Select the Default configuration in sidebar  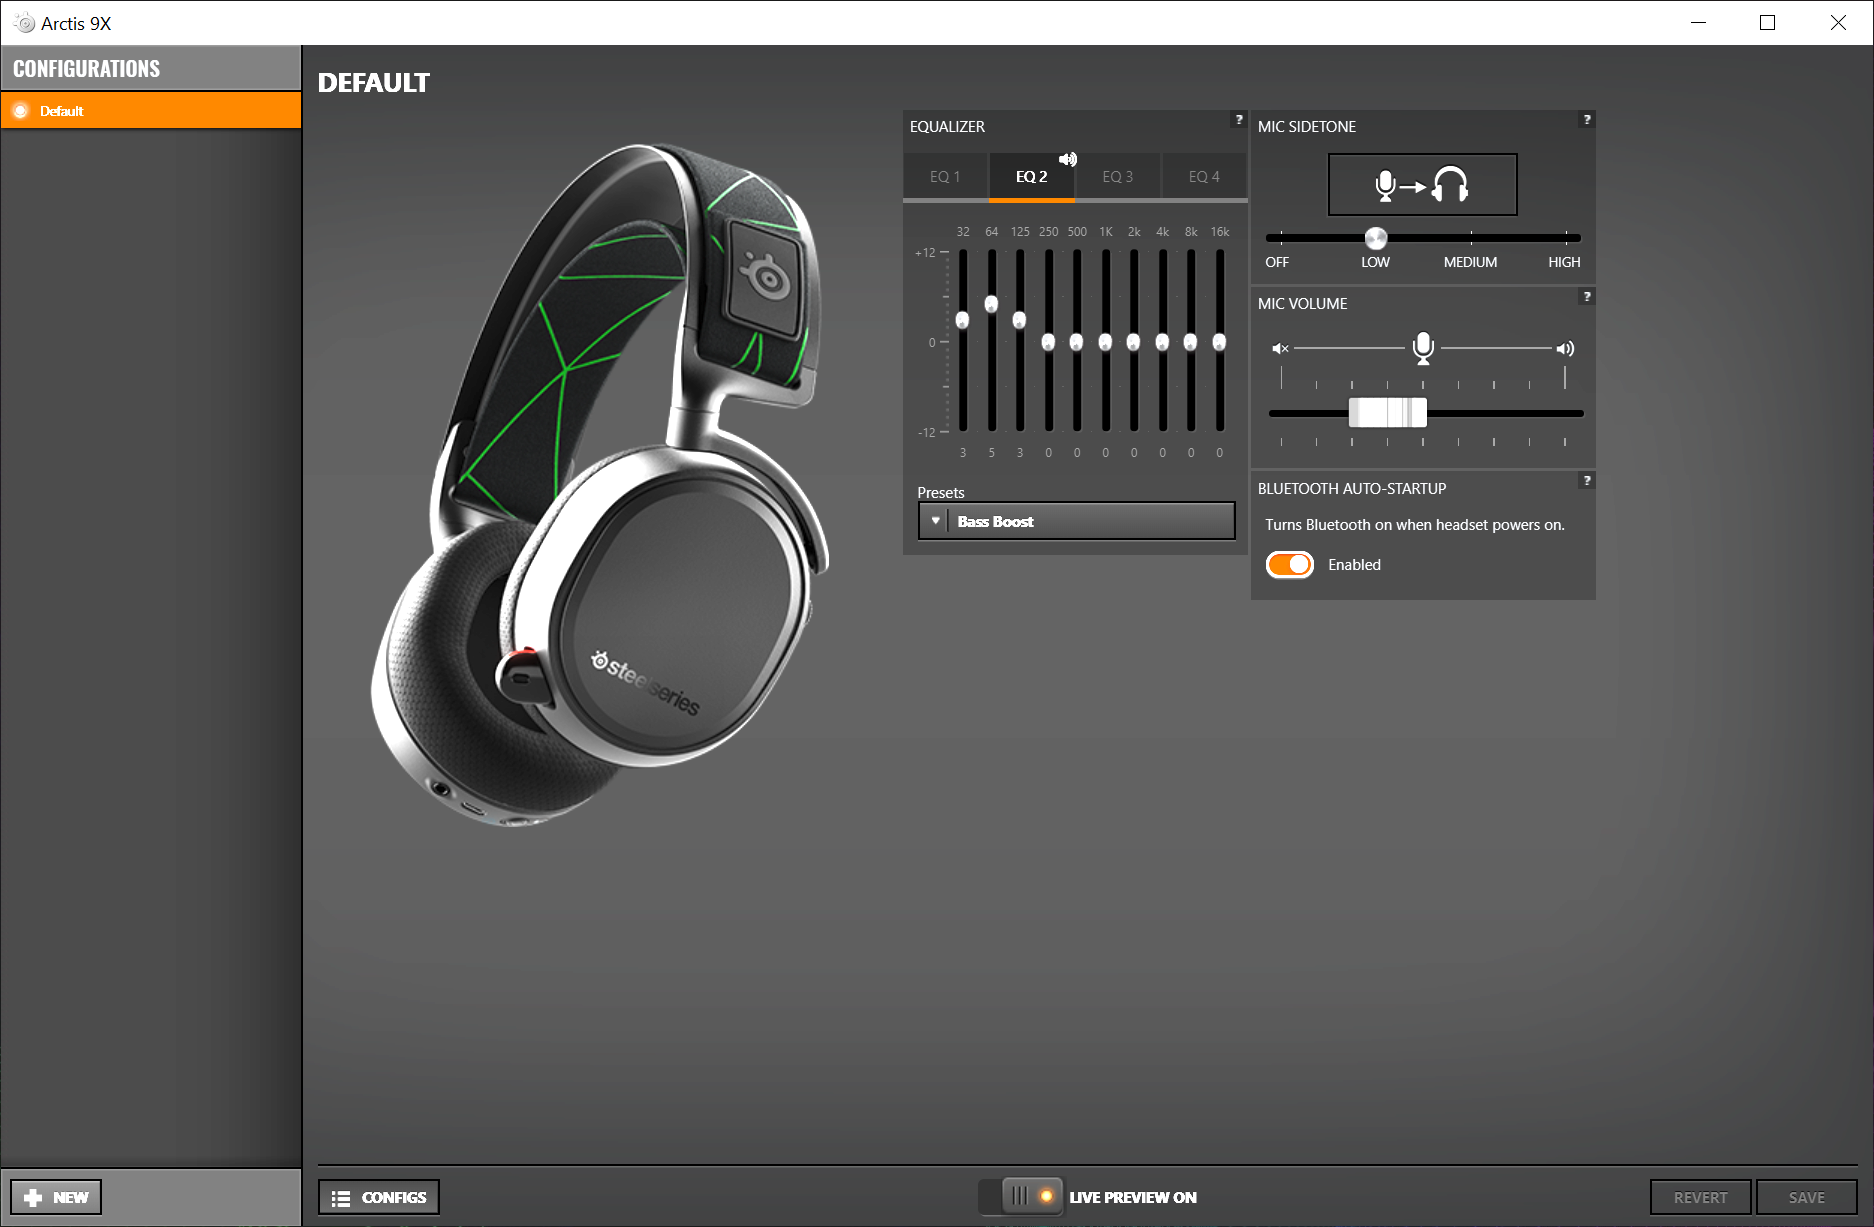(x=151, y=111)
